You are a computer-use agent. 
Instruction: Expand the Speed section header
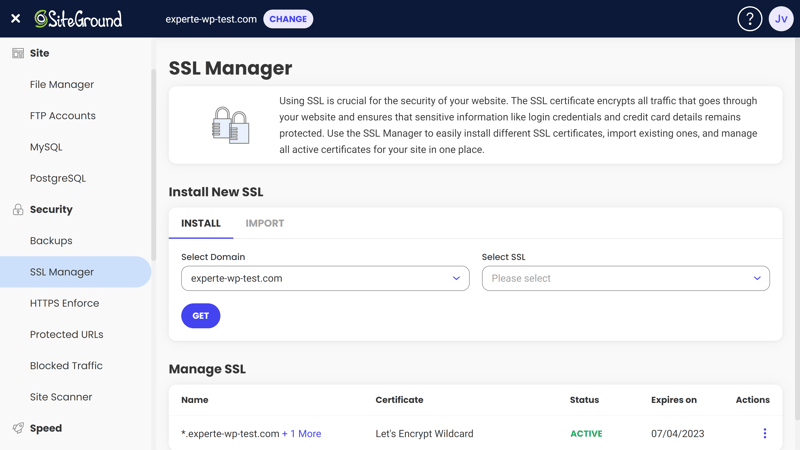coord(45,428)
